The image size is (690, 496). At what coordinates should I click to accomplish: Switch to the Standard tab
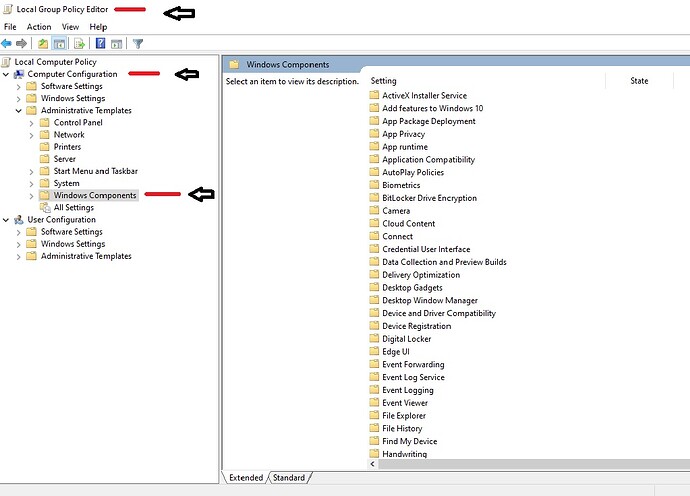pos(289,478)
